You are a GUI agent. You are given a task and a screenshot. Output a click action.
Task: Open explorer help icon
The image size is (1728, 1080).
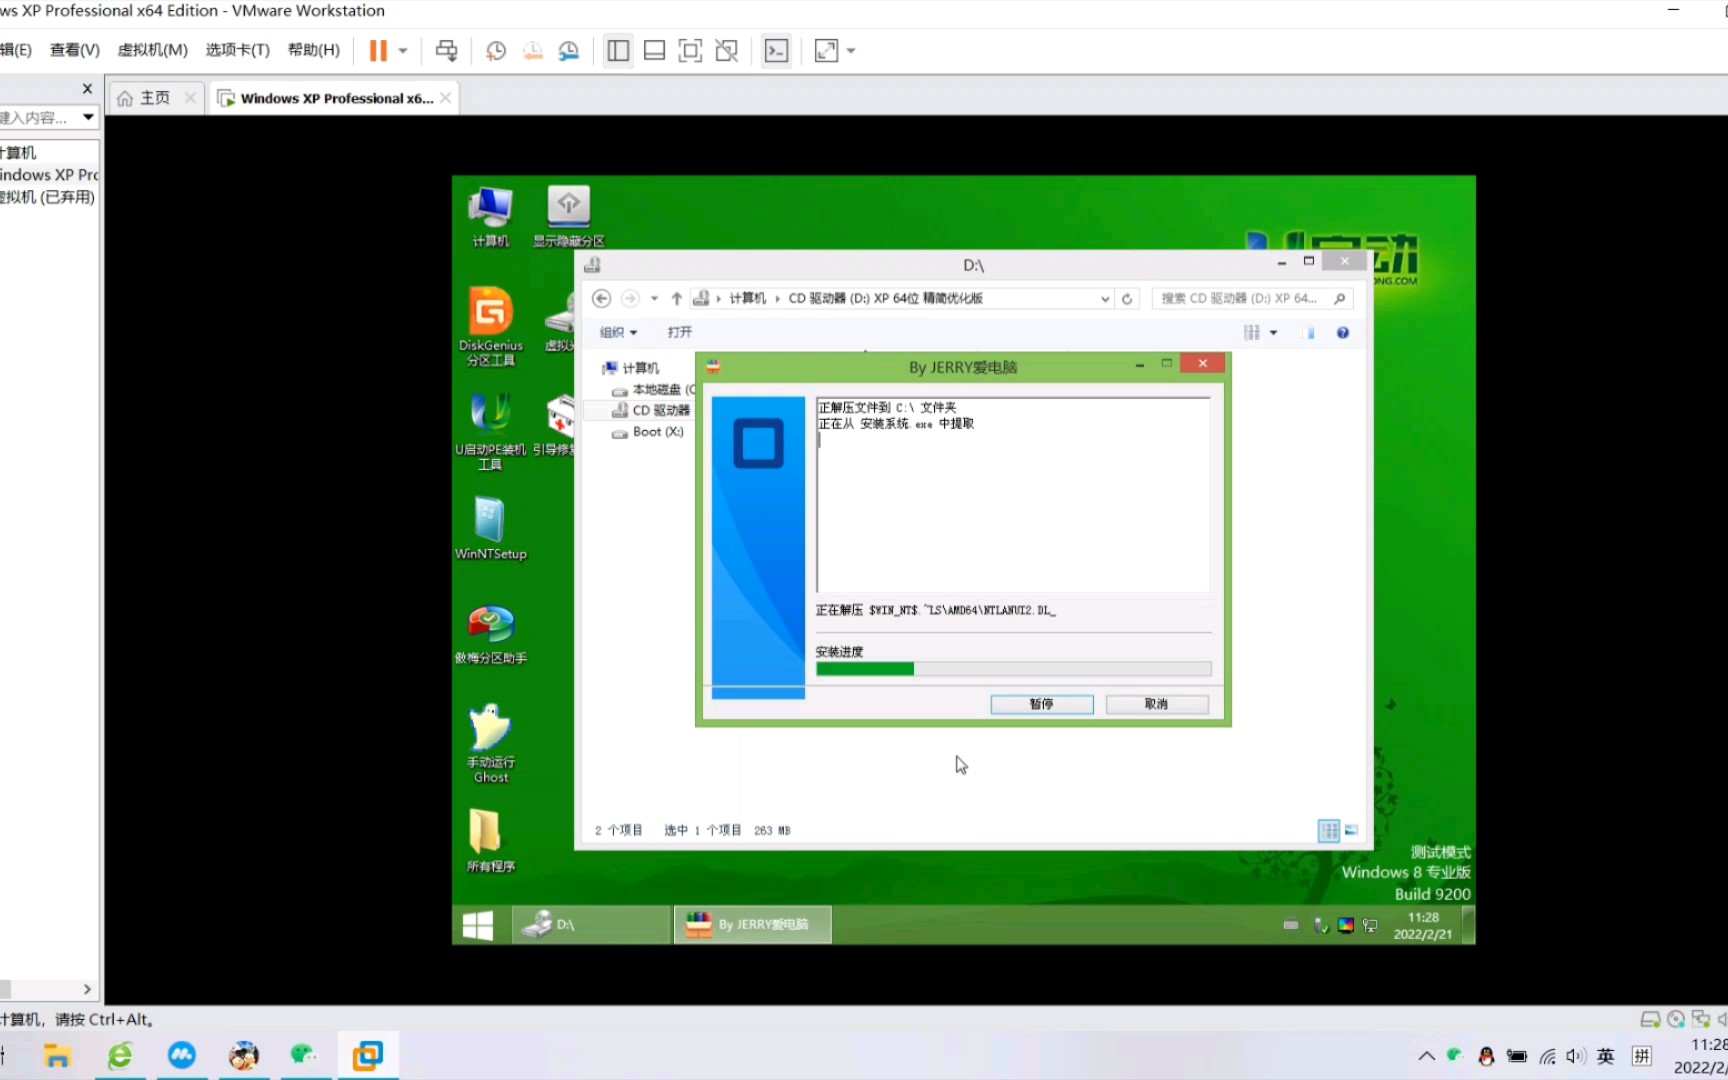[x=1343, y=332]
